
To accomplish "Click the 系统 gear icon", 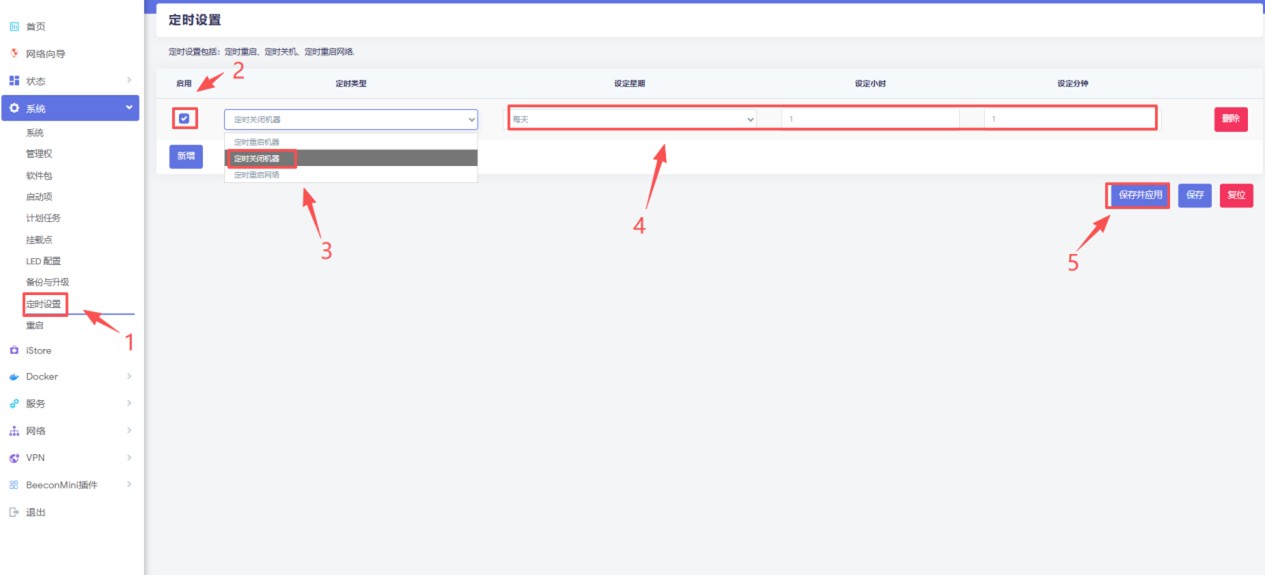I will coord(14,108).
